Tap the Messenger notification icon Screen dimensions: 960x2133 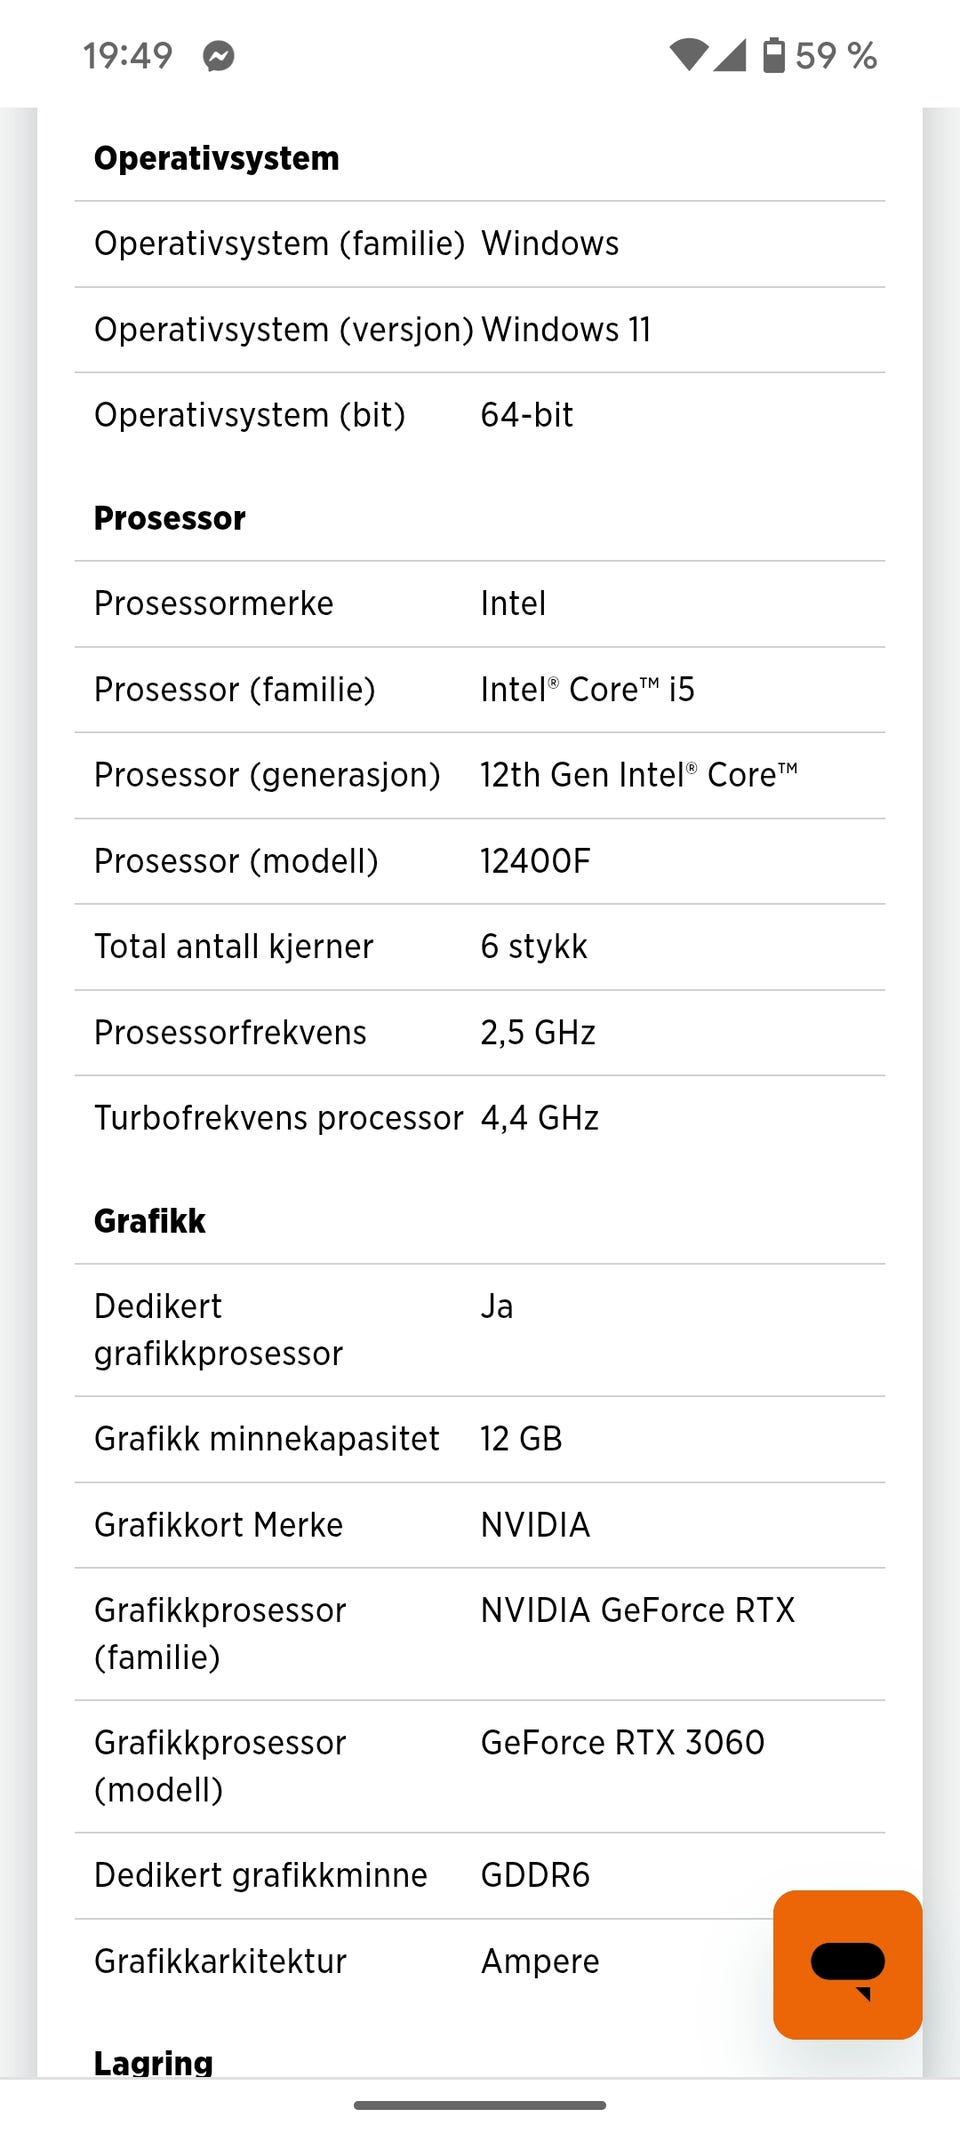(x=218, y=56)
